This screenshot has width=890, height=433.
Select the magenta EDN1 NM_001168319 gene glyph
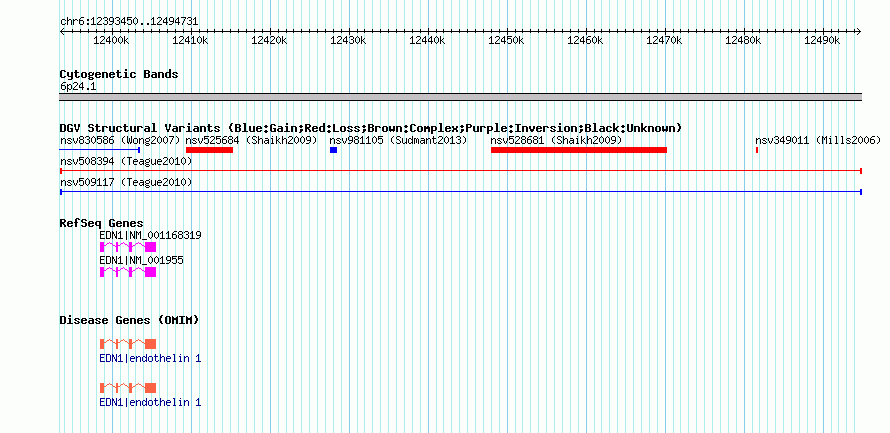click(x=128, y=247)
